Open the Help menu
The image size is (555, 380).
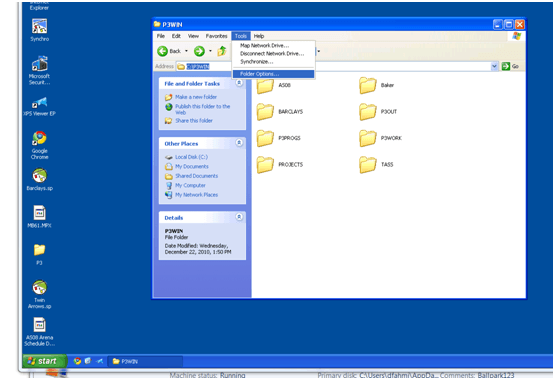[259, 36]
